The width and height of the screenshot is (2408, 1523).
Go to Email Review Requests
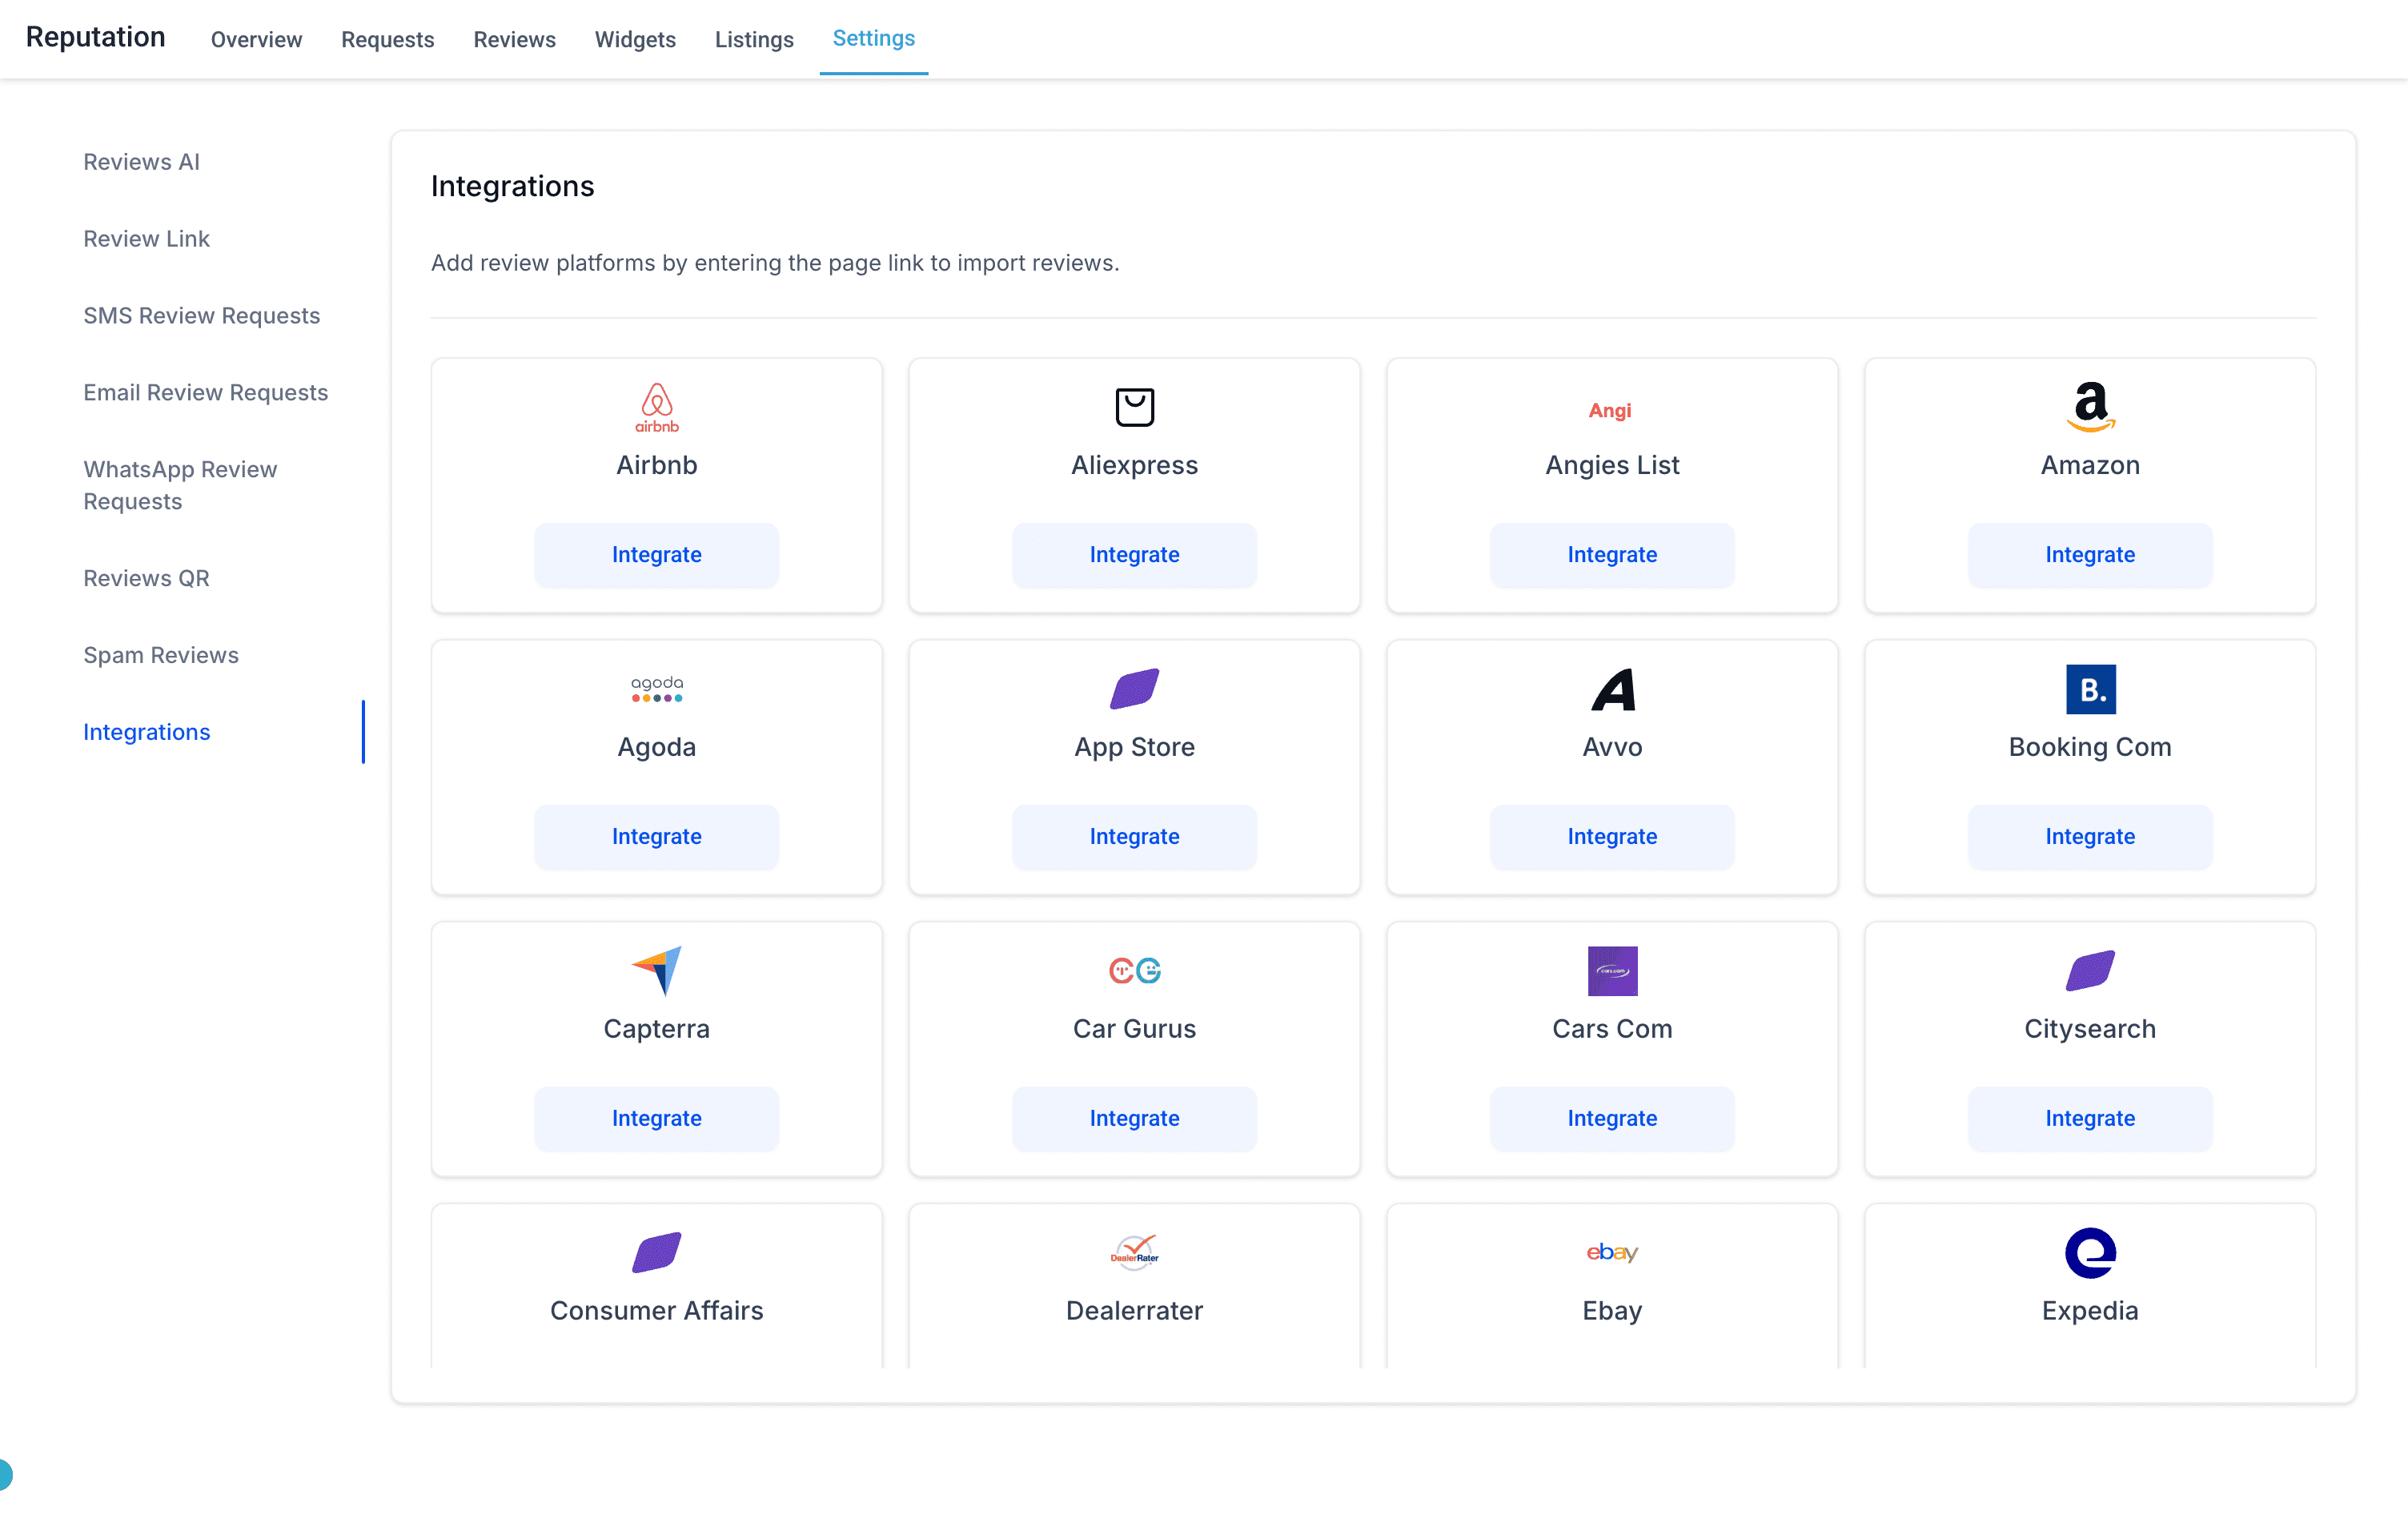205,393
